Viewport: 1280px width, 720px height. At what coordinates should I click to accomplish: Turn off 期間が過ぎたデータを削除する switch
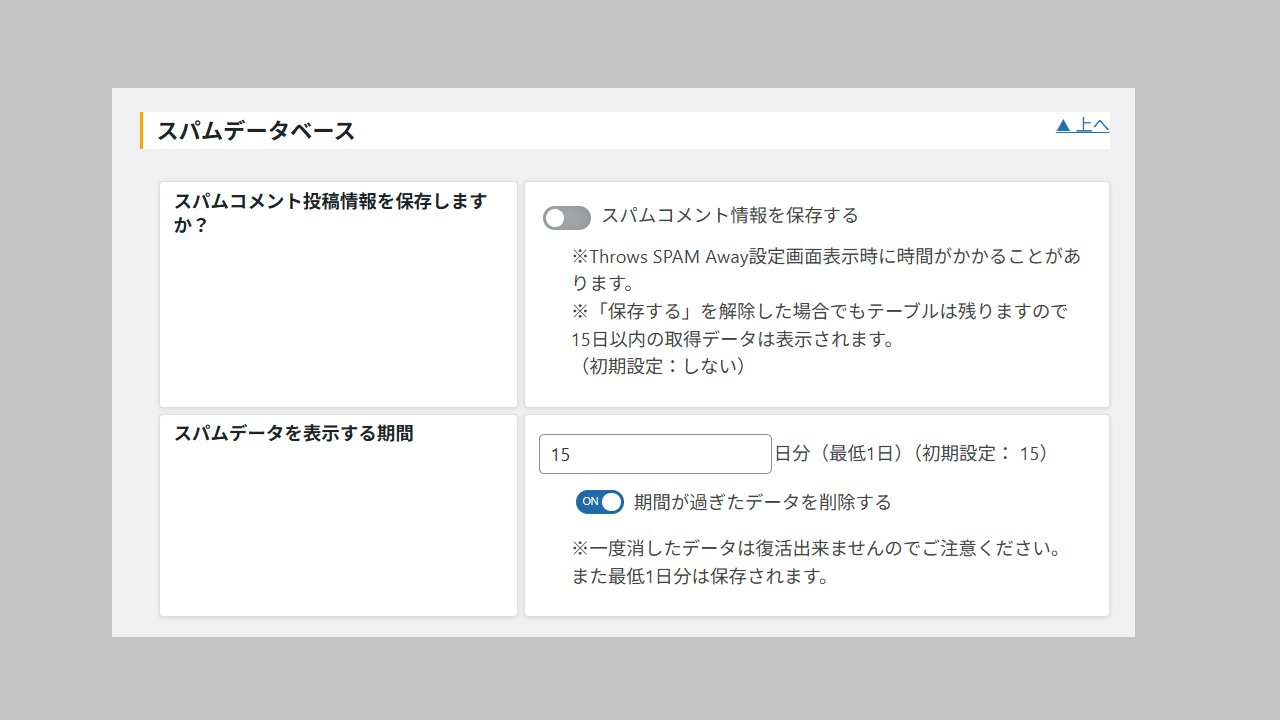point(600,502)
